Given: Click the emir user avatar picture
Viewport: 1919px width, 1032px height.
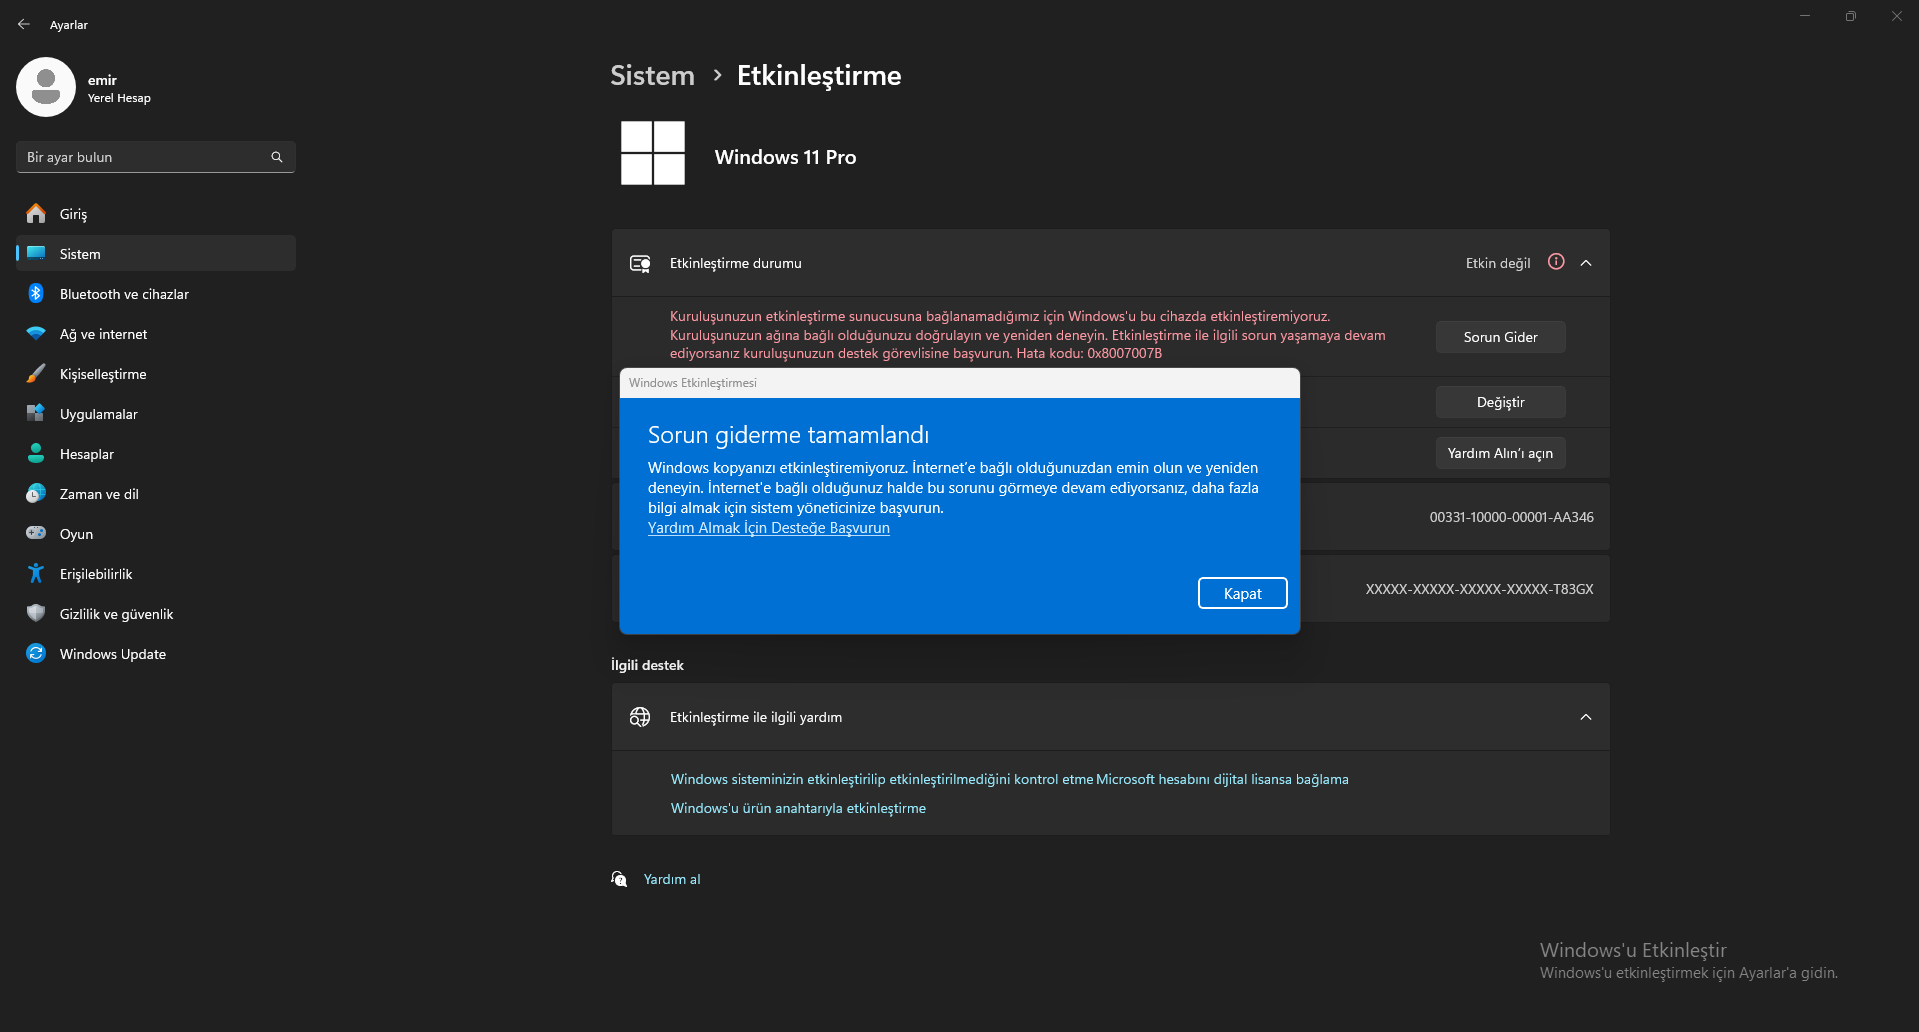Looking at the screenshot, I should click(x=46, y=87).
